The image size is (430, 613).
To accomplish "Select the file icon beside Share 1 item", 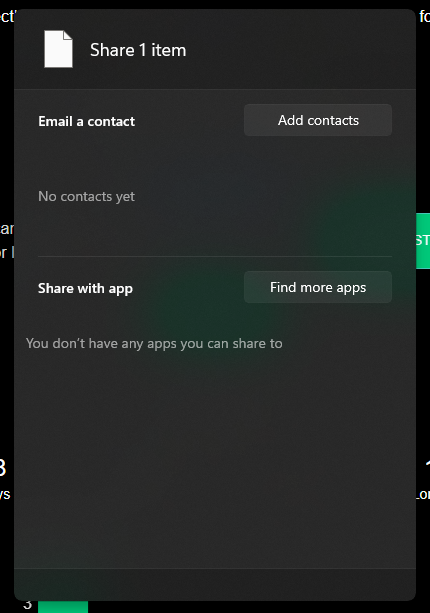I will 58,49.
